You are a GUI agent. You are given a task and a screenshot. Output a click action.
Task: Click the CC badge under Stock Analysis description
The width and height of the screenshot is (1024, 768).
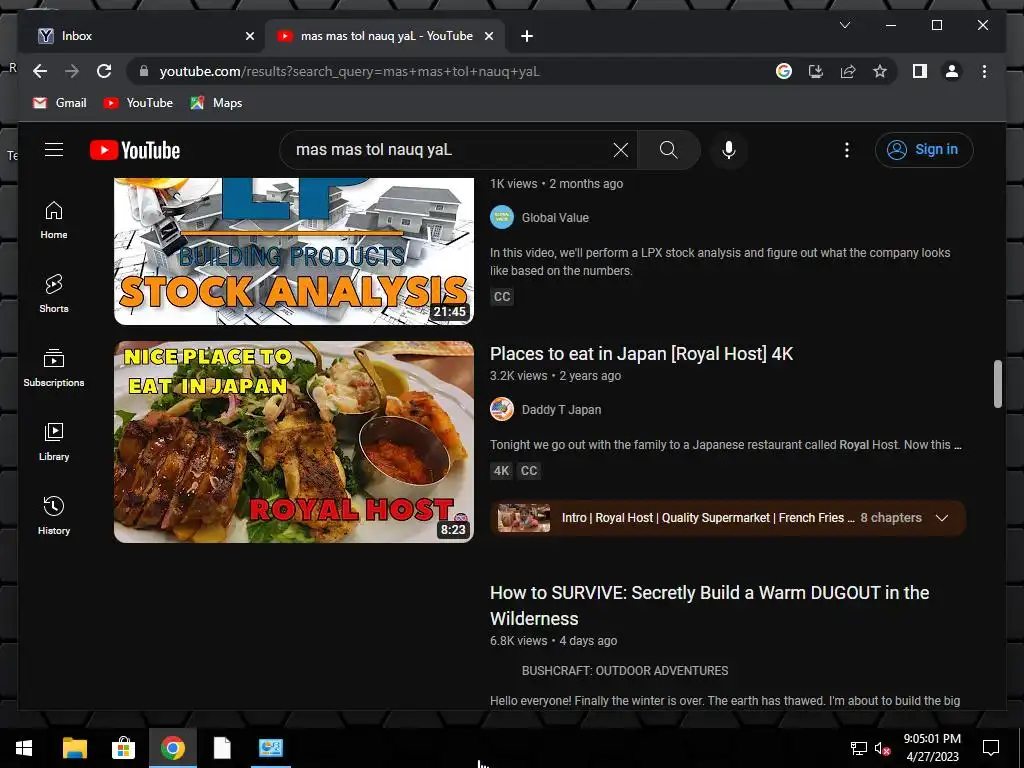pyautogui.click(x=502, y=296)
